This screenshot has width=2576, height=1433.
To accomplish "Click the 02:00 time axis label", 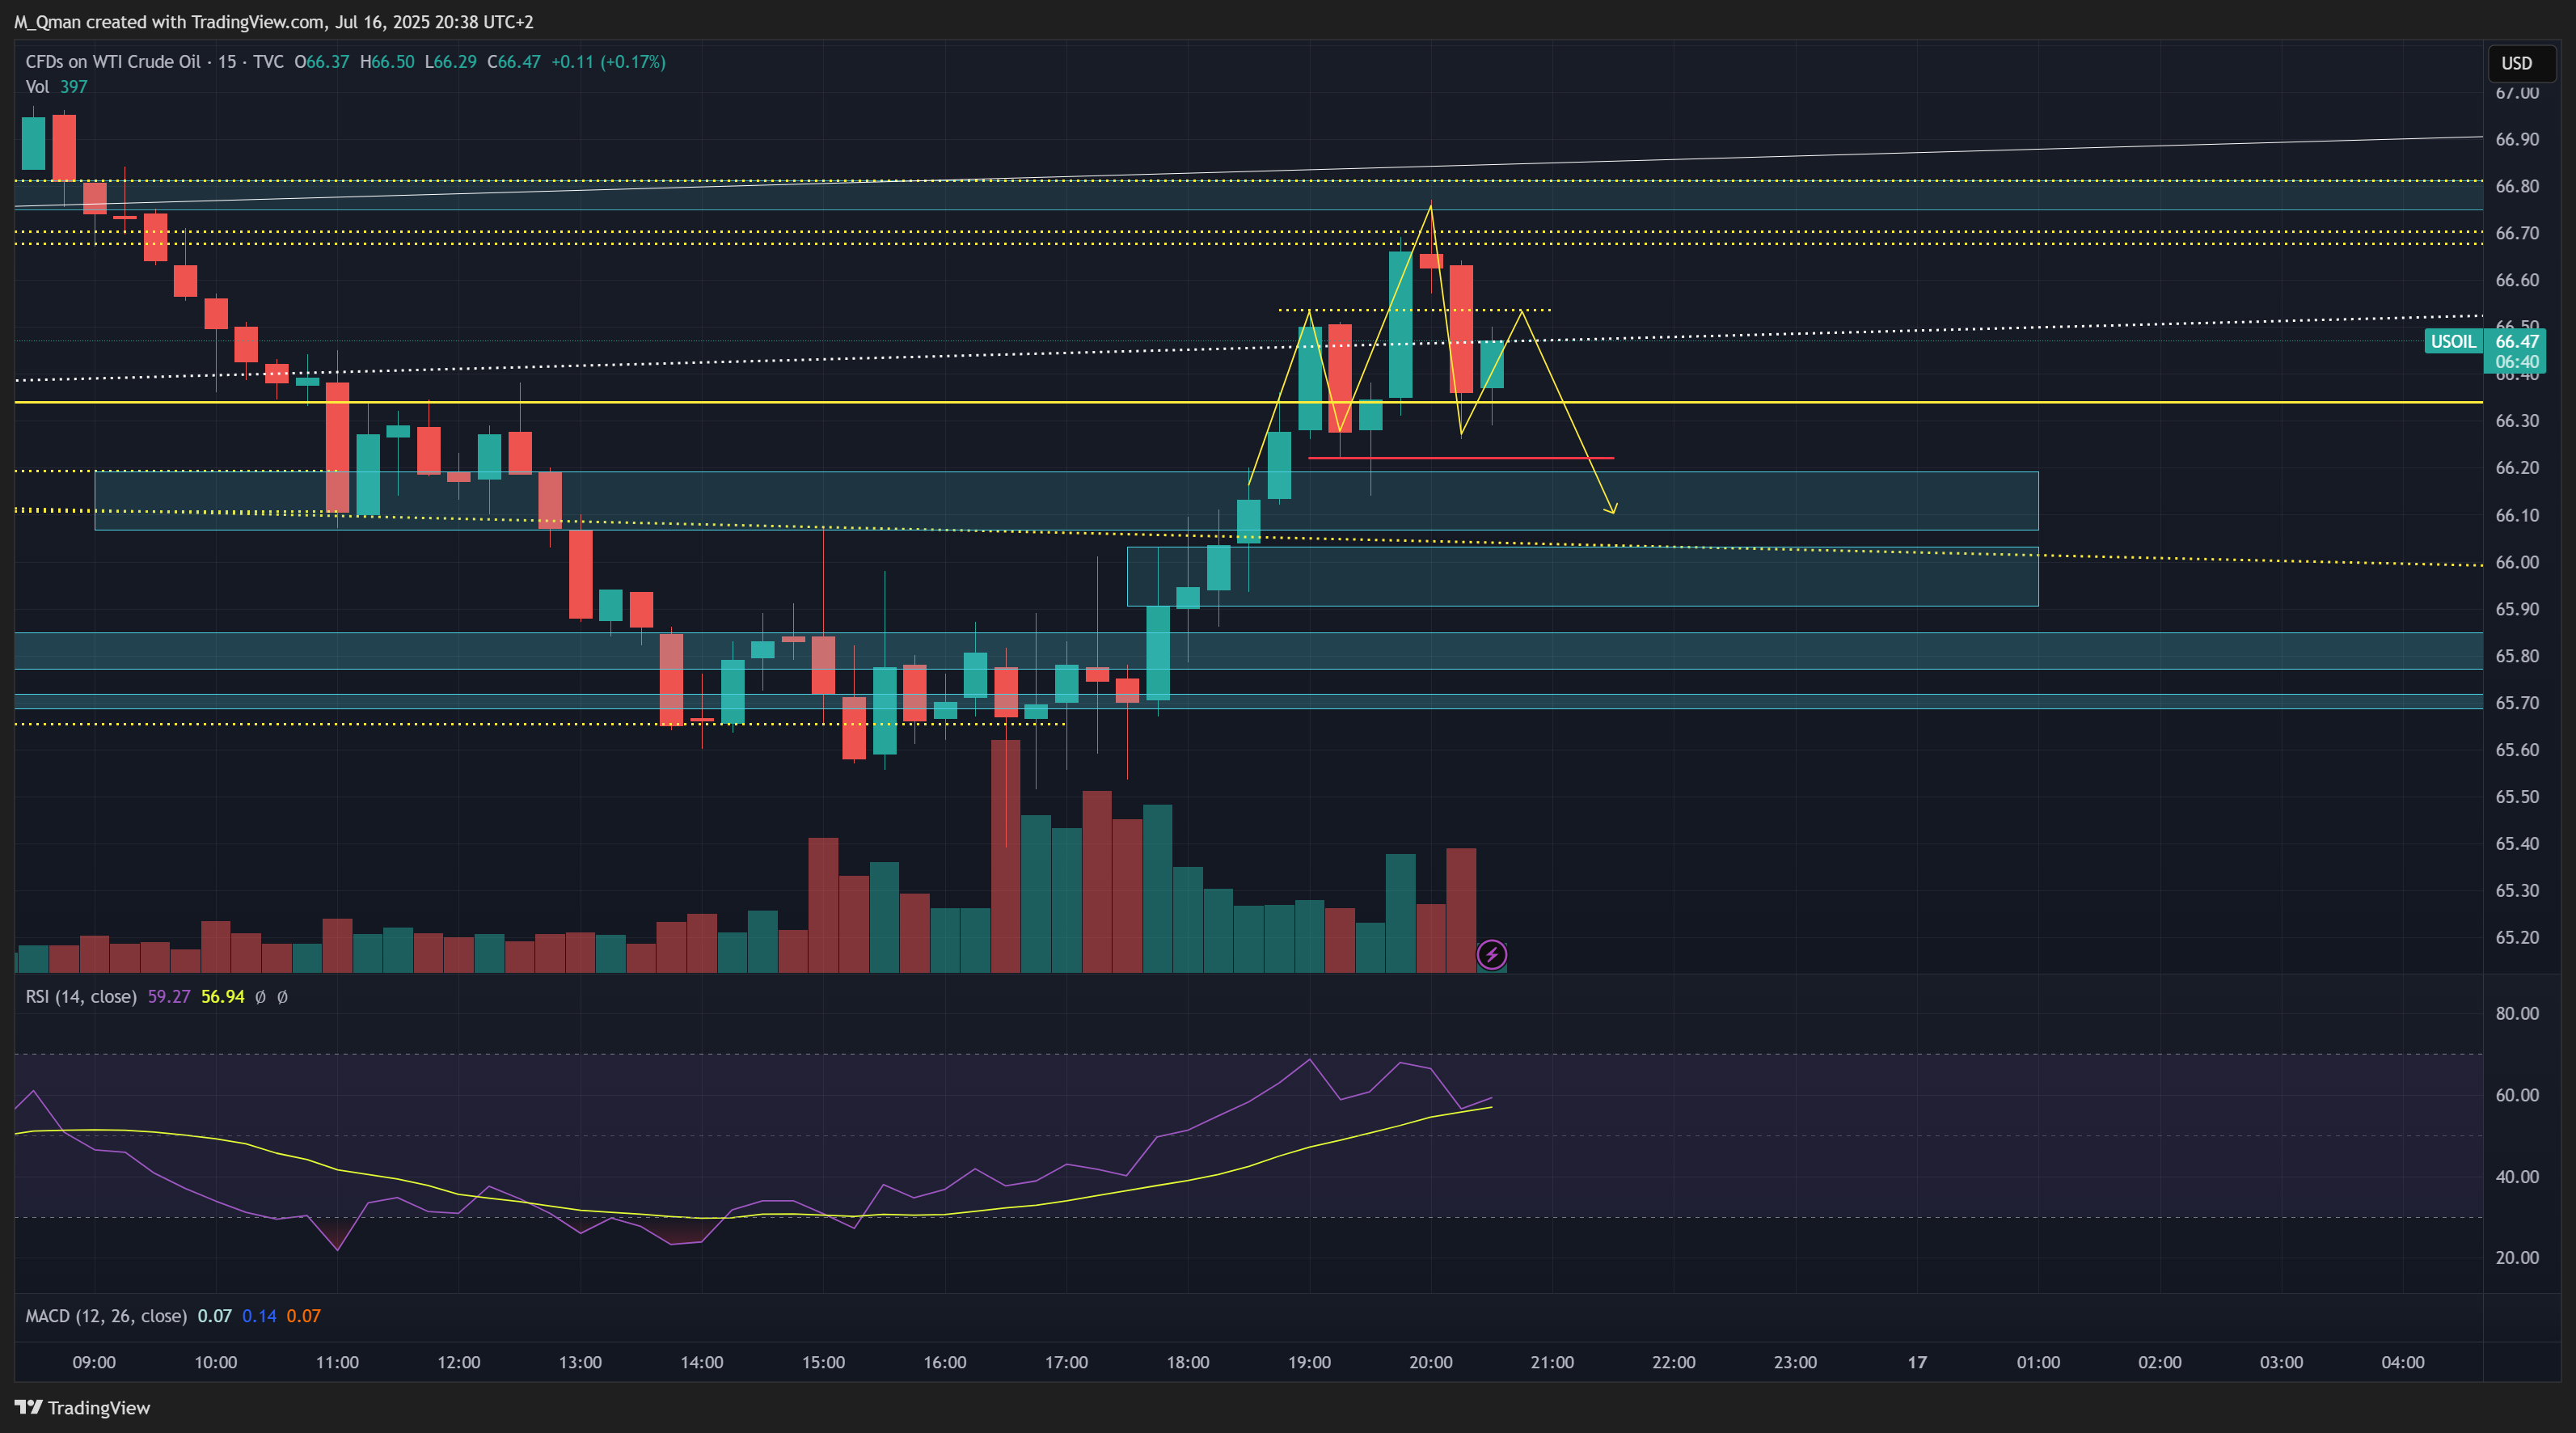I will click(x=2159, y=1362).
